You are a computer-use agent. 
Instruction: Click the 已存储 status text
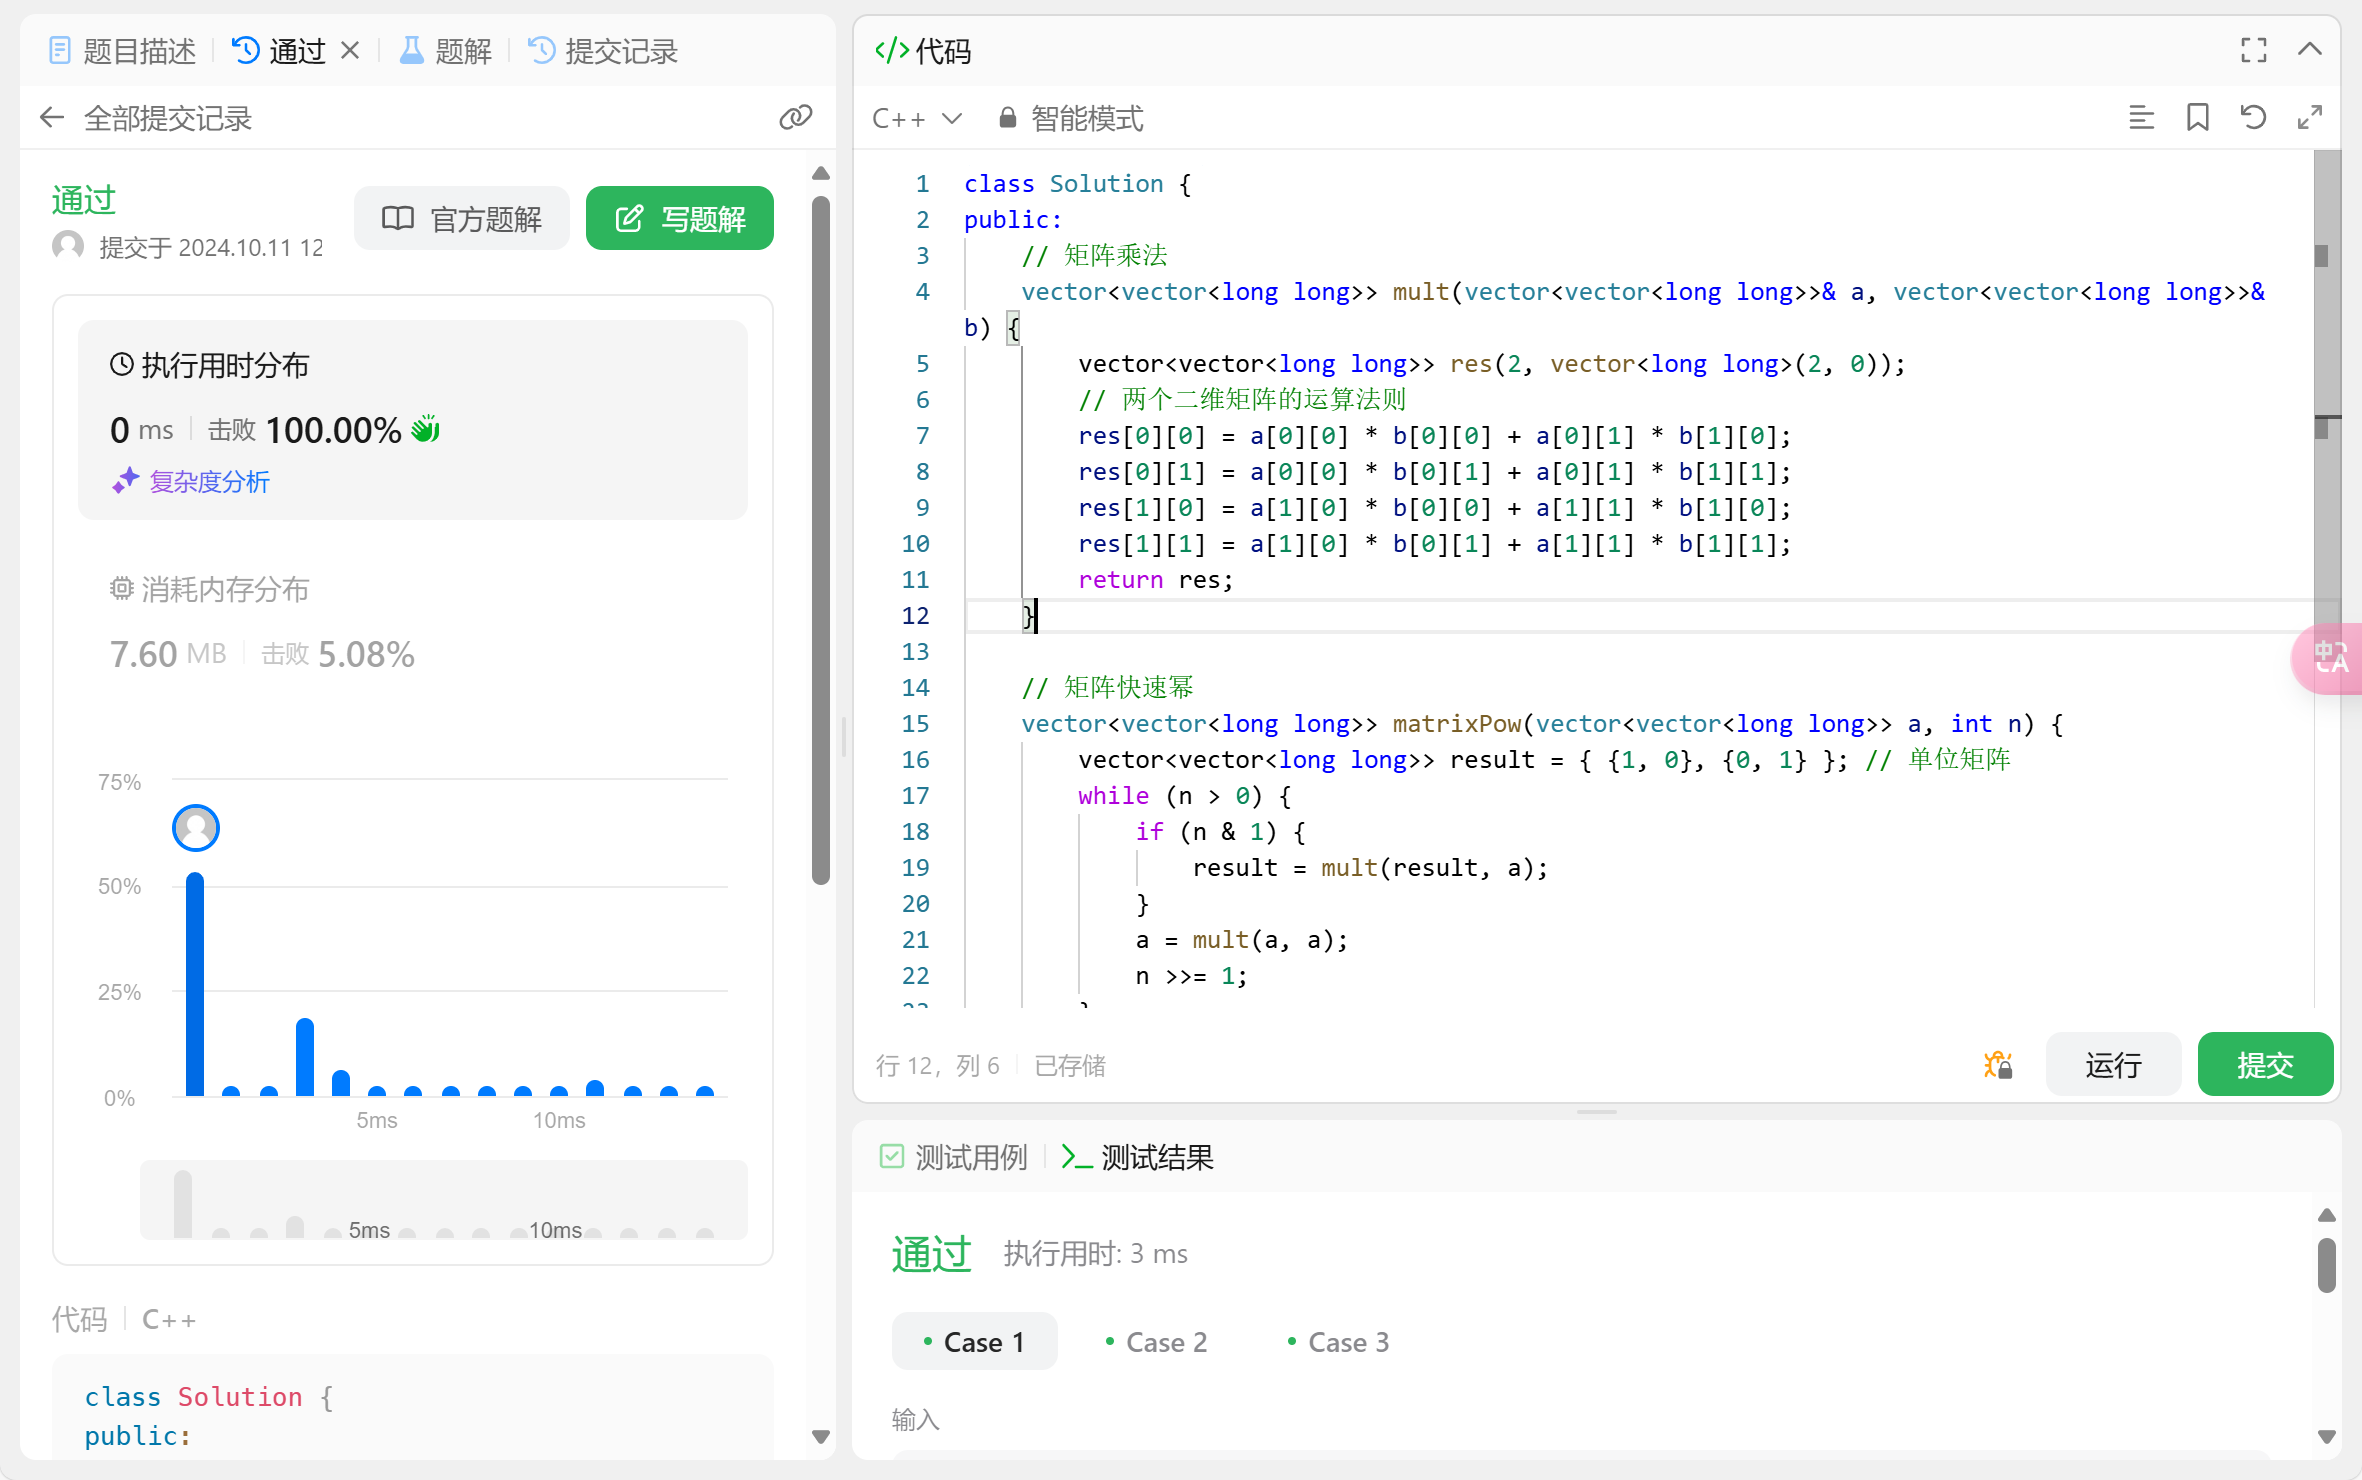[1070, 1066]
